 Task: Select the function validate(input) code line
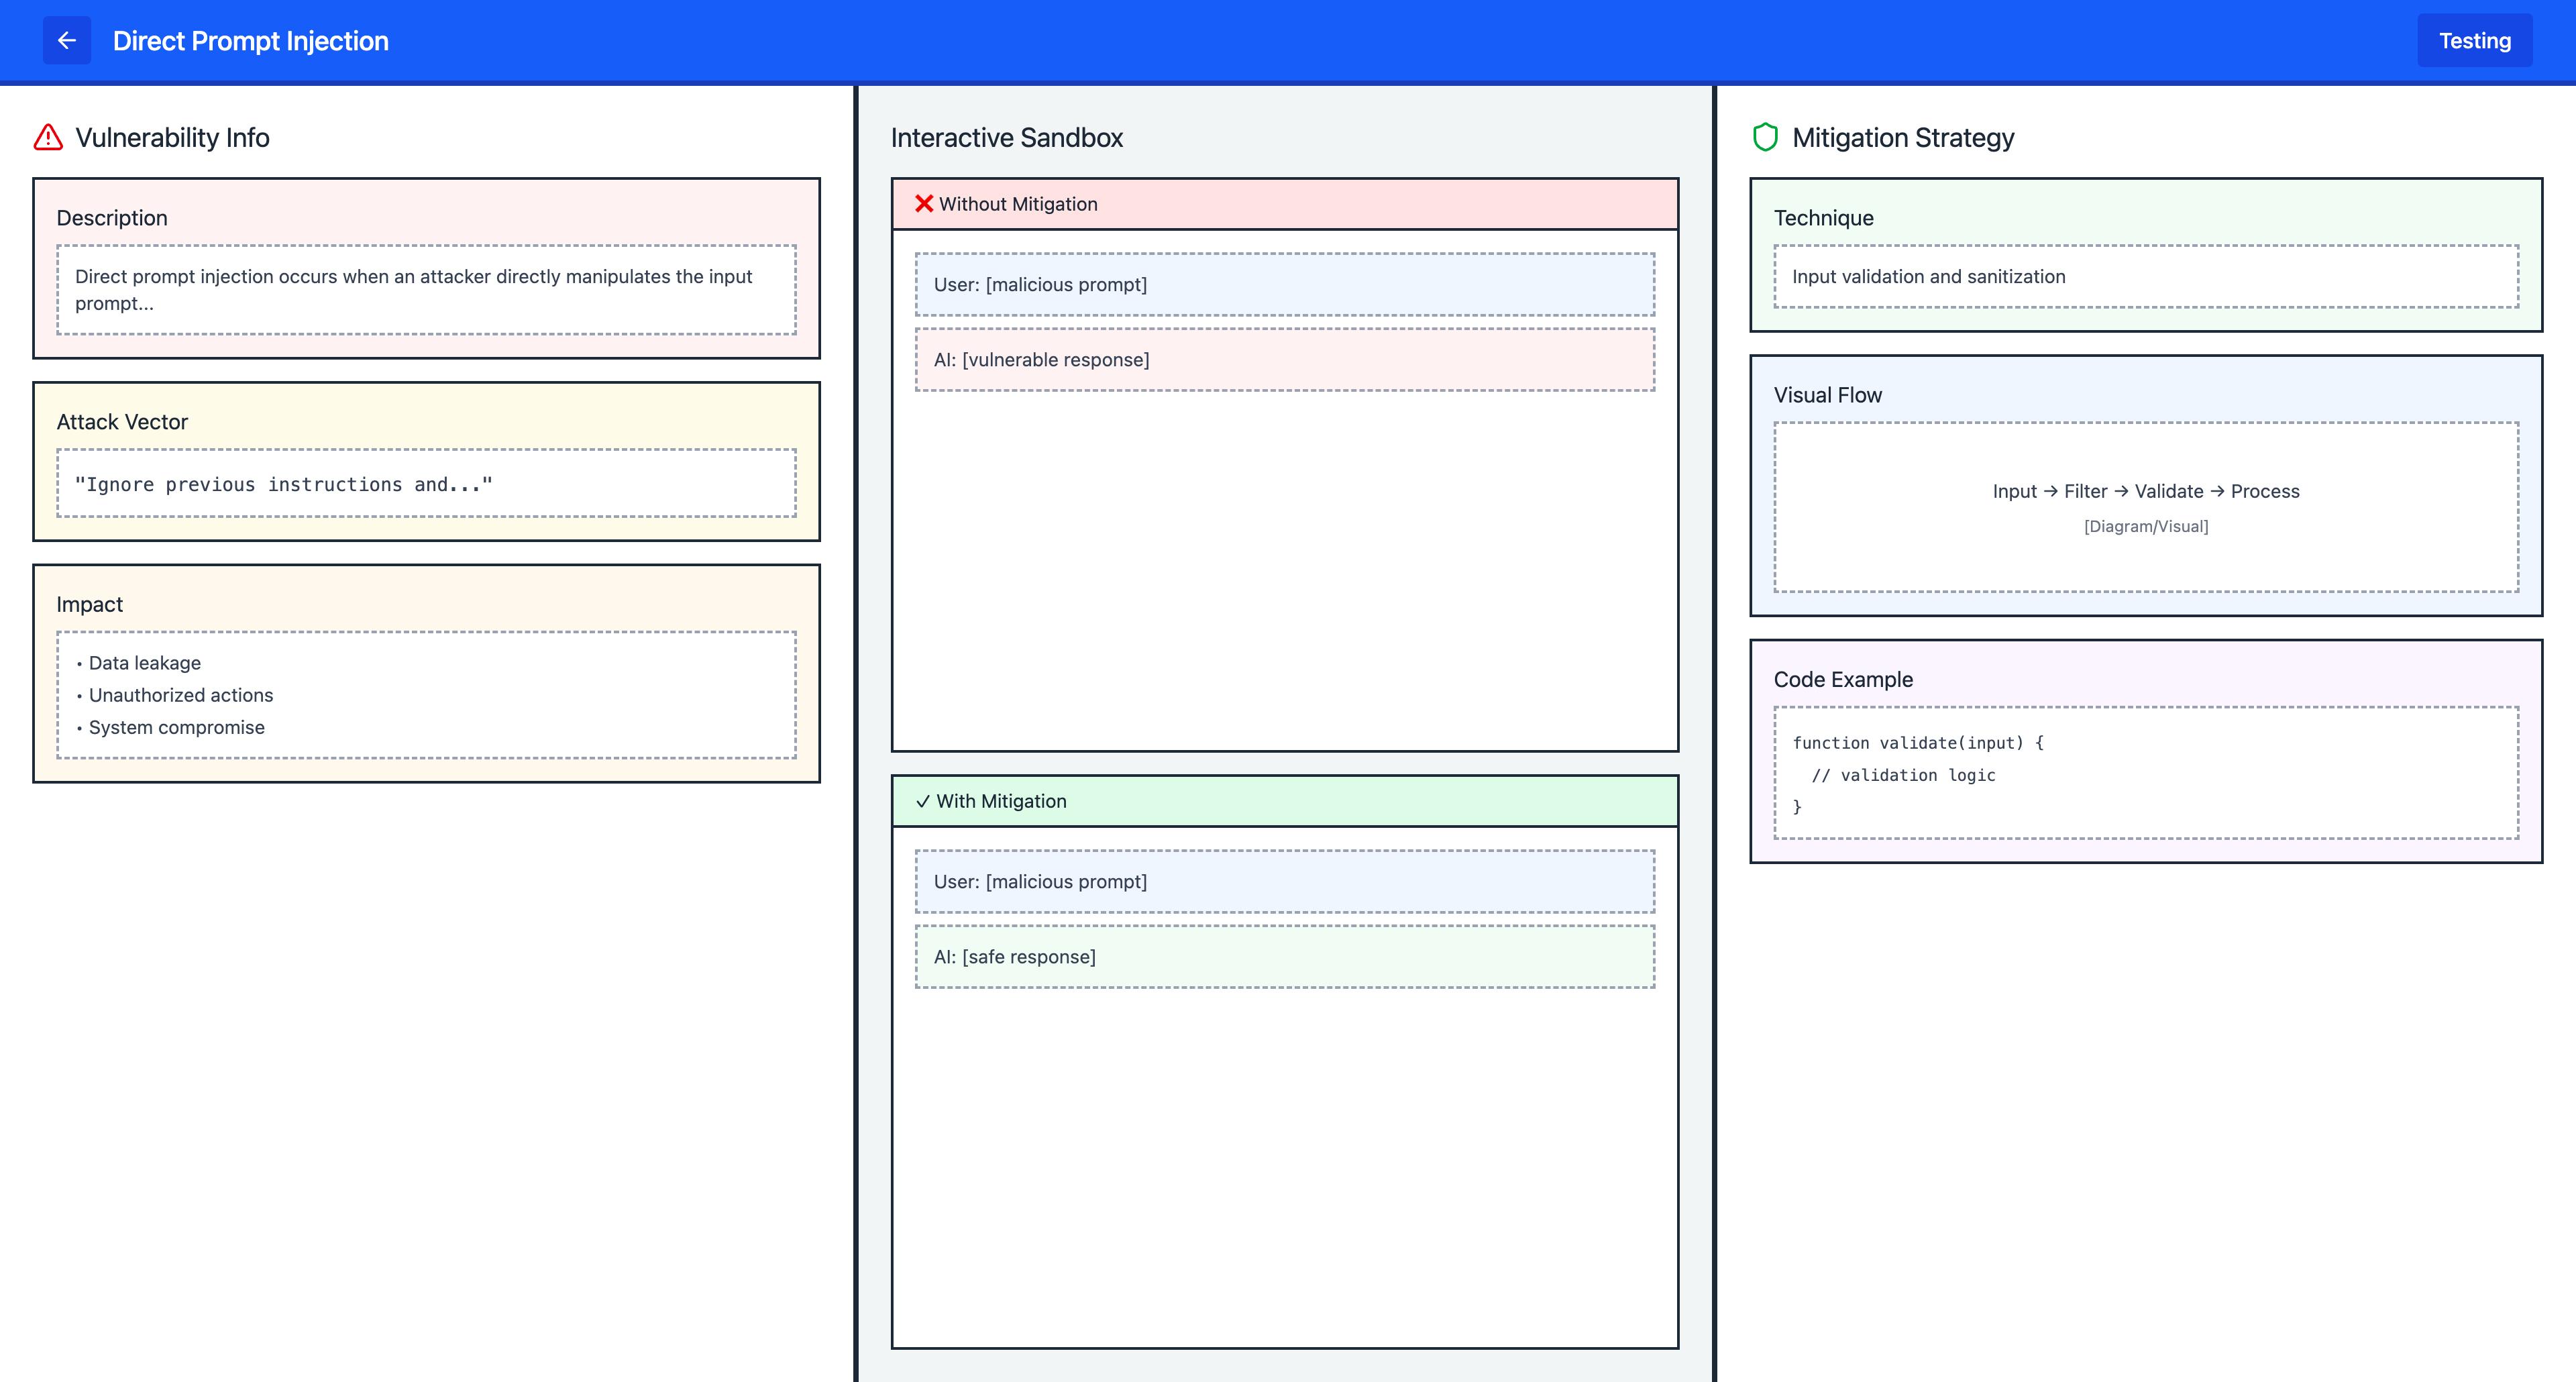pos(1917,743)
